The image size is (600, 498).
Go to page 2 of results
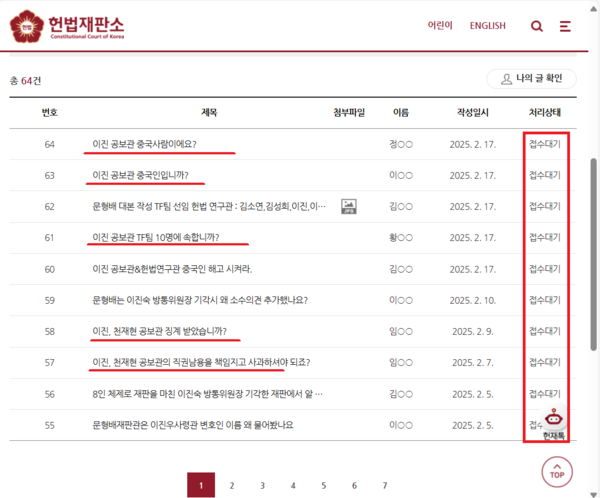coord(232,486)
